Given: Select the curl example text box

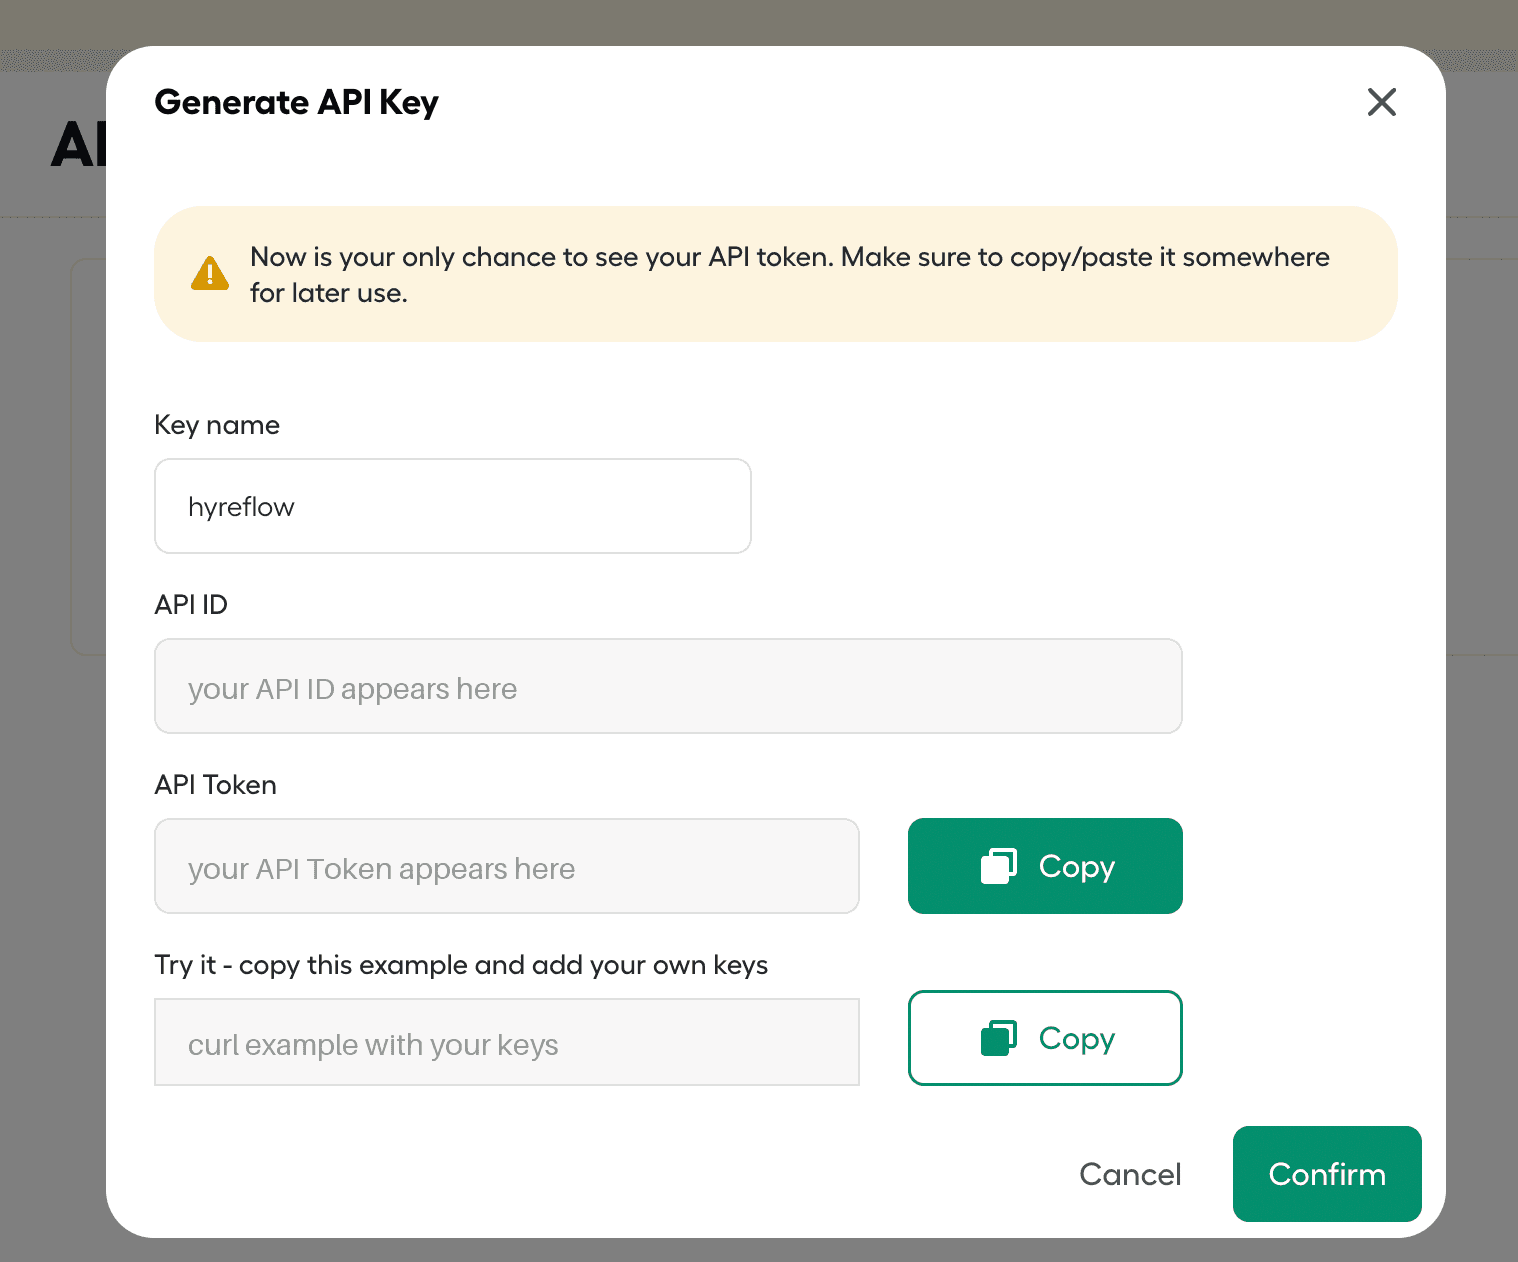Looking at the screenshot, I should coord(507,1042).
